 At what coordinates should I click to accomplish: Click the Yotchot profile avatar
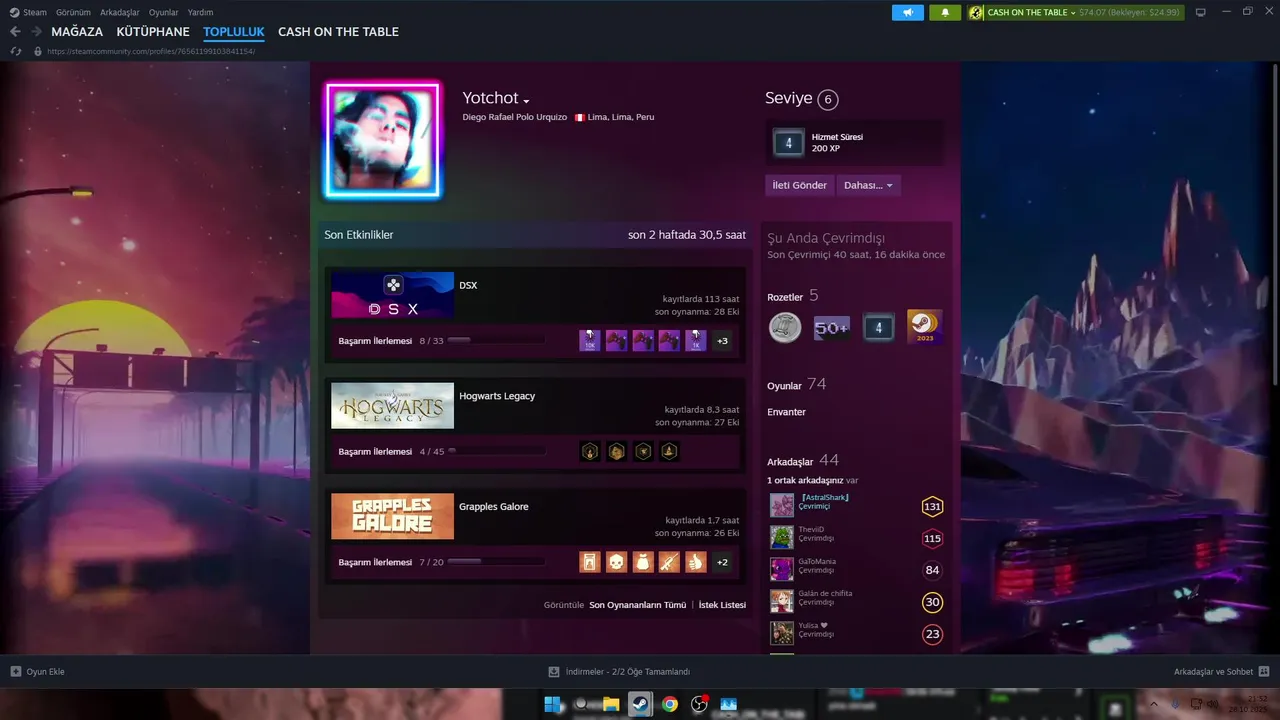(x=383, y=140)
